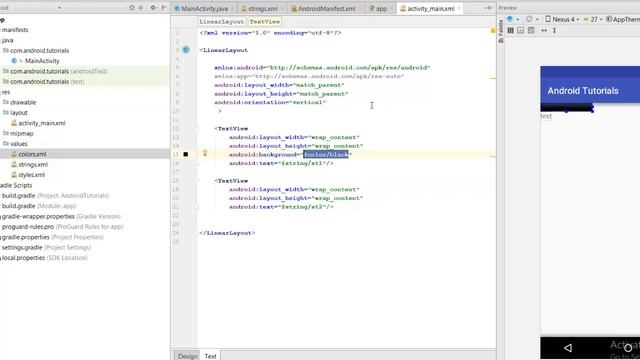Open build.gradle (Module: app)
The width and height of the screenshot is (640, 360).
[38, 206]
